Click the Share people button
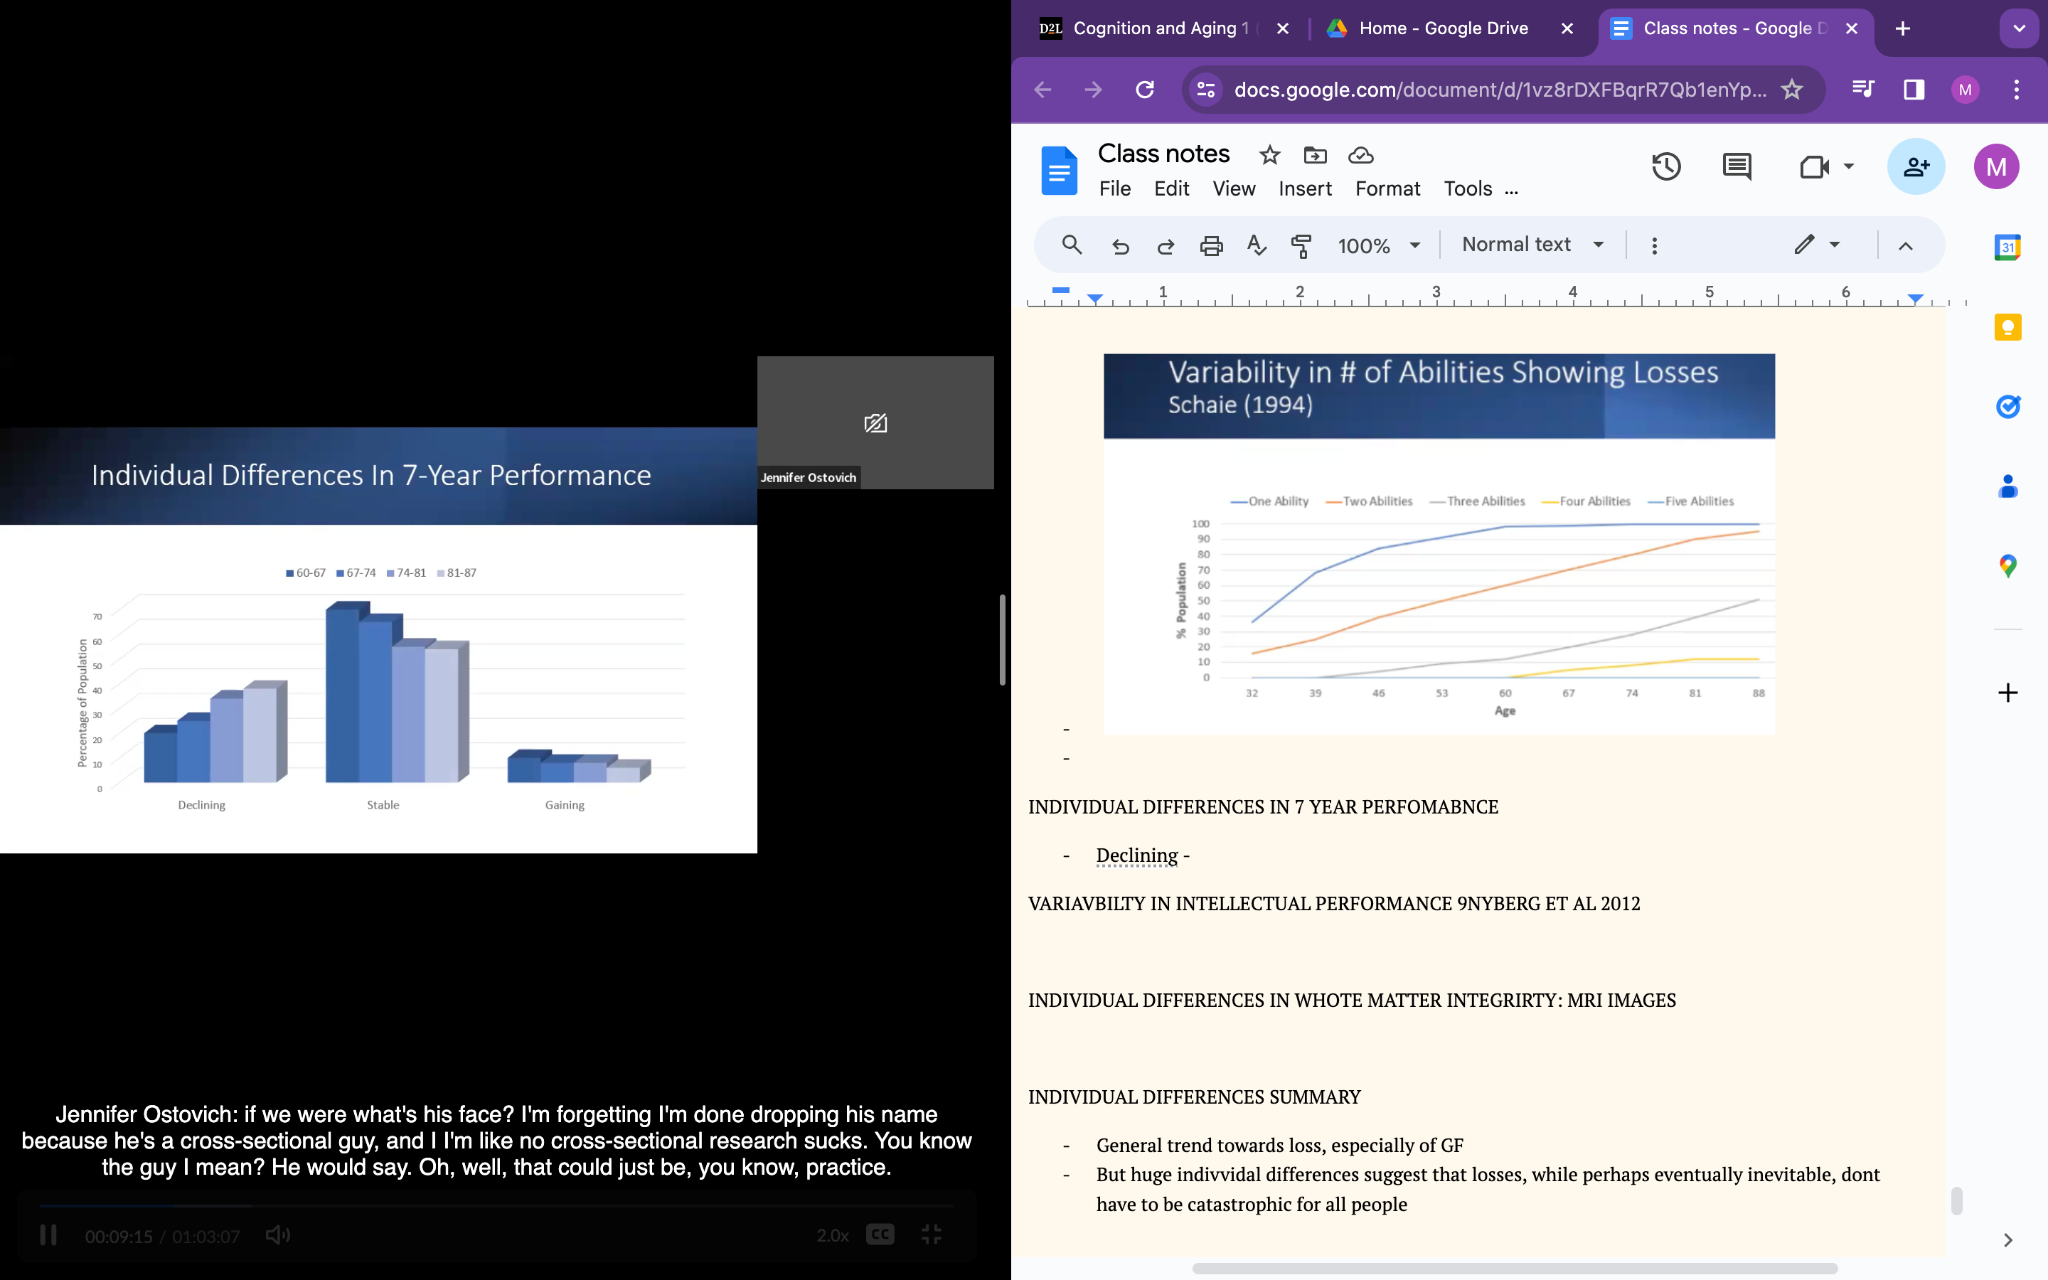 (1915, 167)
